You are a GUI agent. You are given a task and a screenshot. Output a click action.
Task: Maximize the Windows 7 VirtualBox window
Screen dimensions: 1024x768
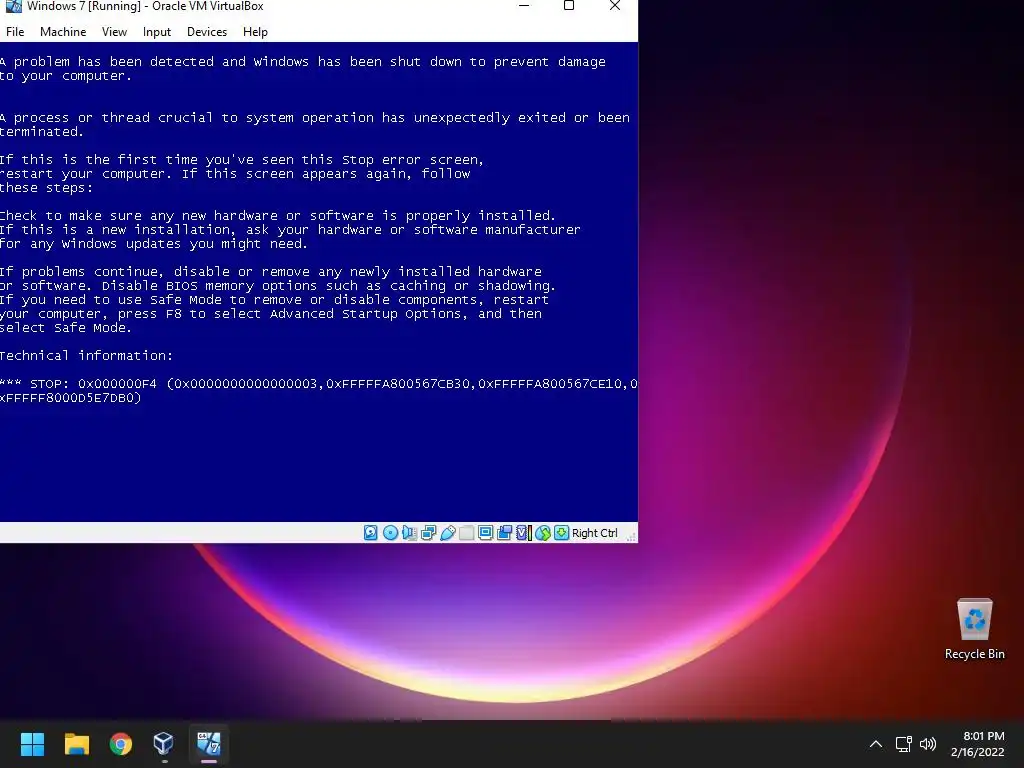569,6
